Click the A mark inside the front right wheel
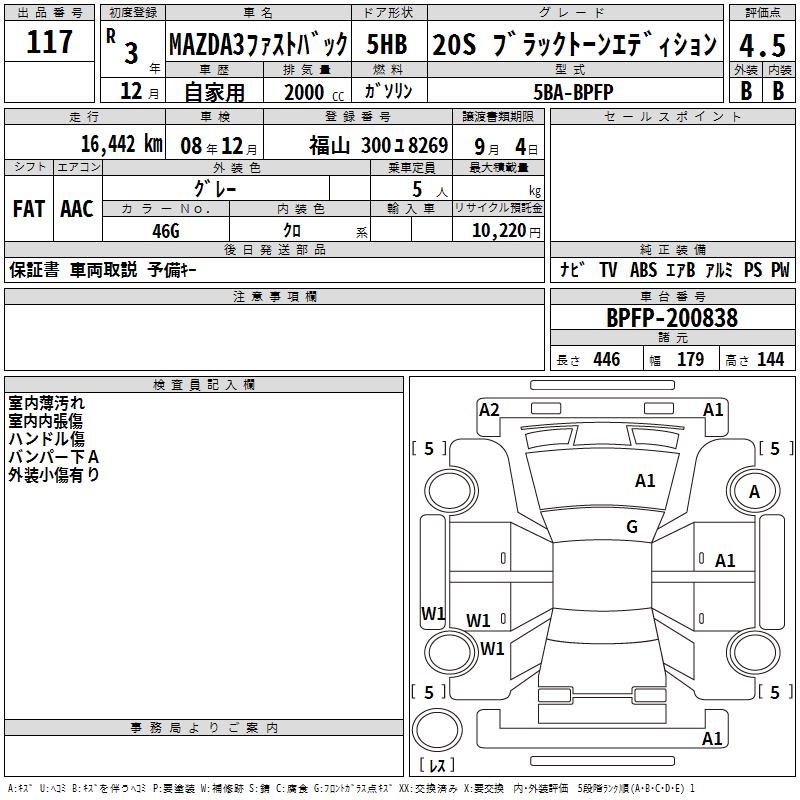 [x=754, y=492]
